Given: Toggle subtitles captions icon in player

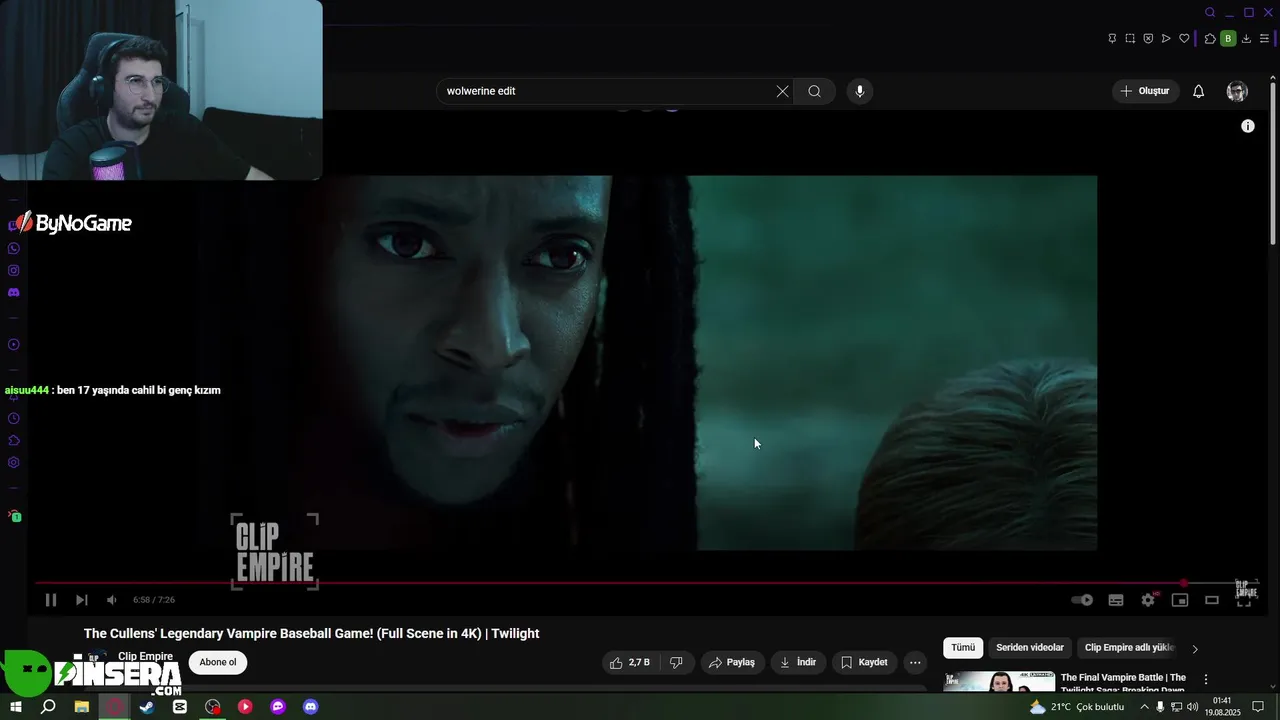Looking at the screenshot, I should point(1116,600).
